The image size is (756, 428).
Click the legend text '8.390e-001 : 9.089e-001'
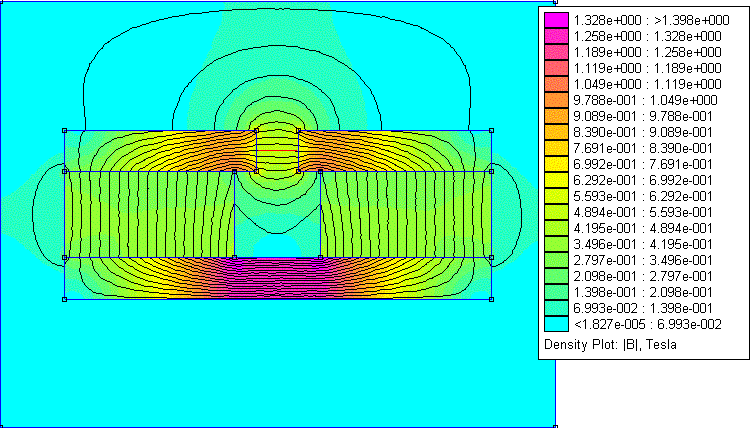coord(643,132)
